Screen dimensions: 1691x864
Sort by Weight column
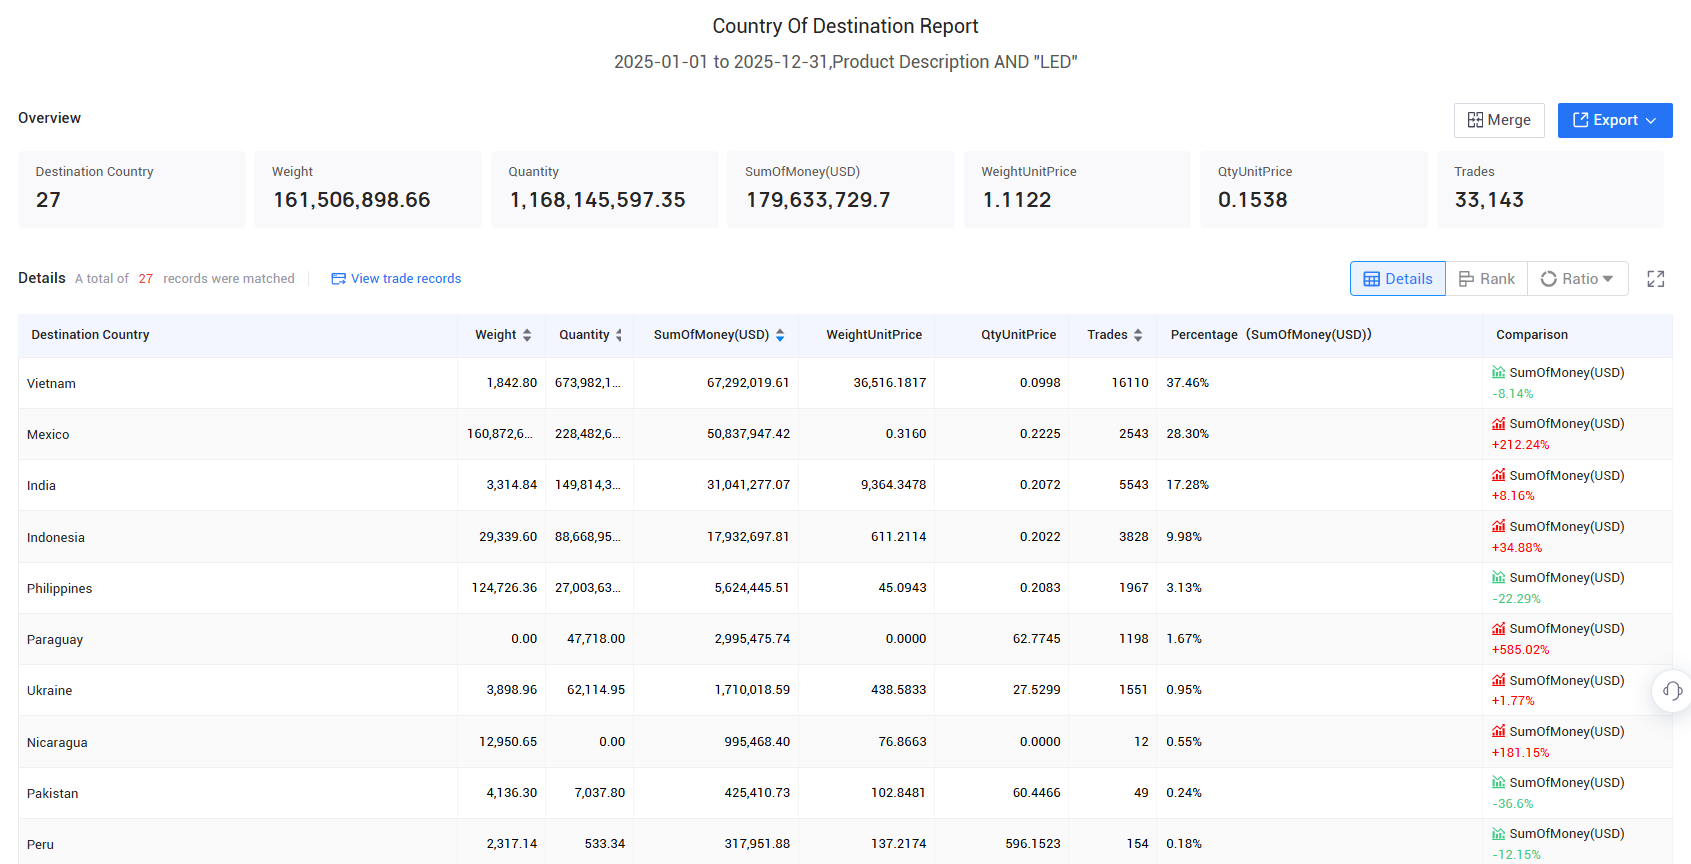(x=527, y=335)
